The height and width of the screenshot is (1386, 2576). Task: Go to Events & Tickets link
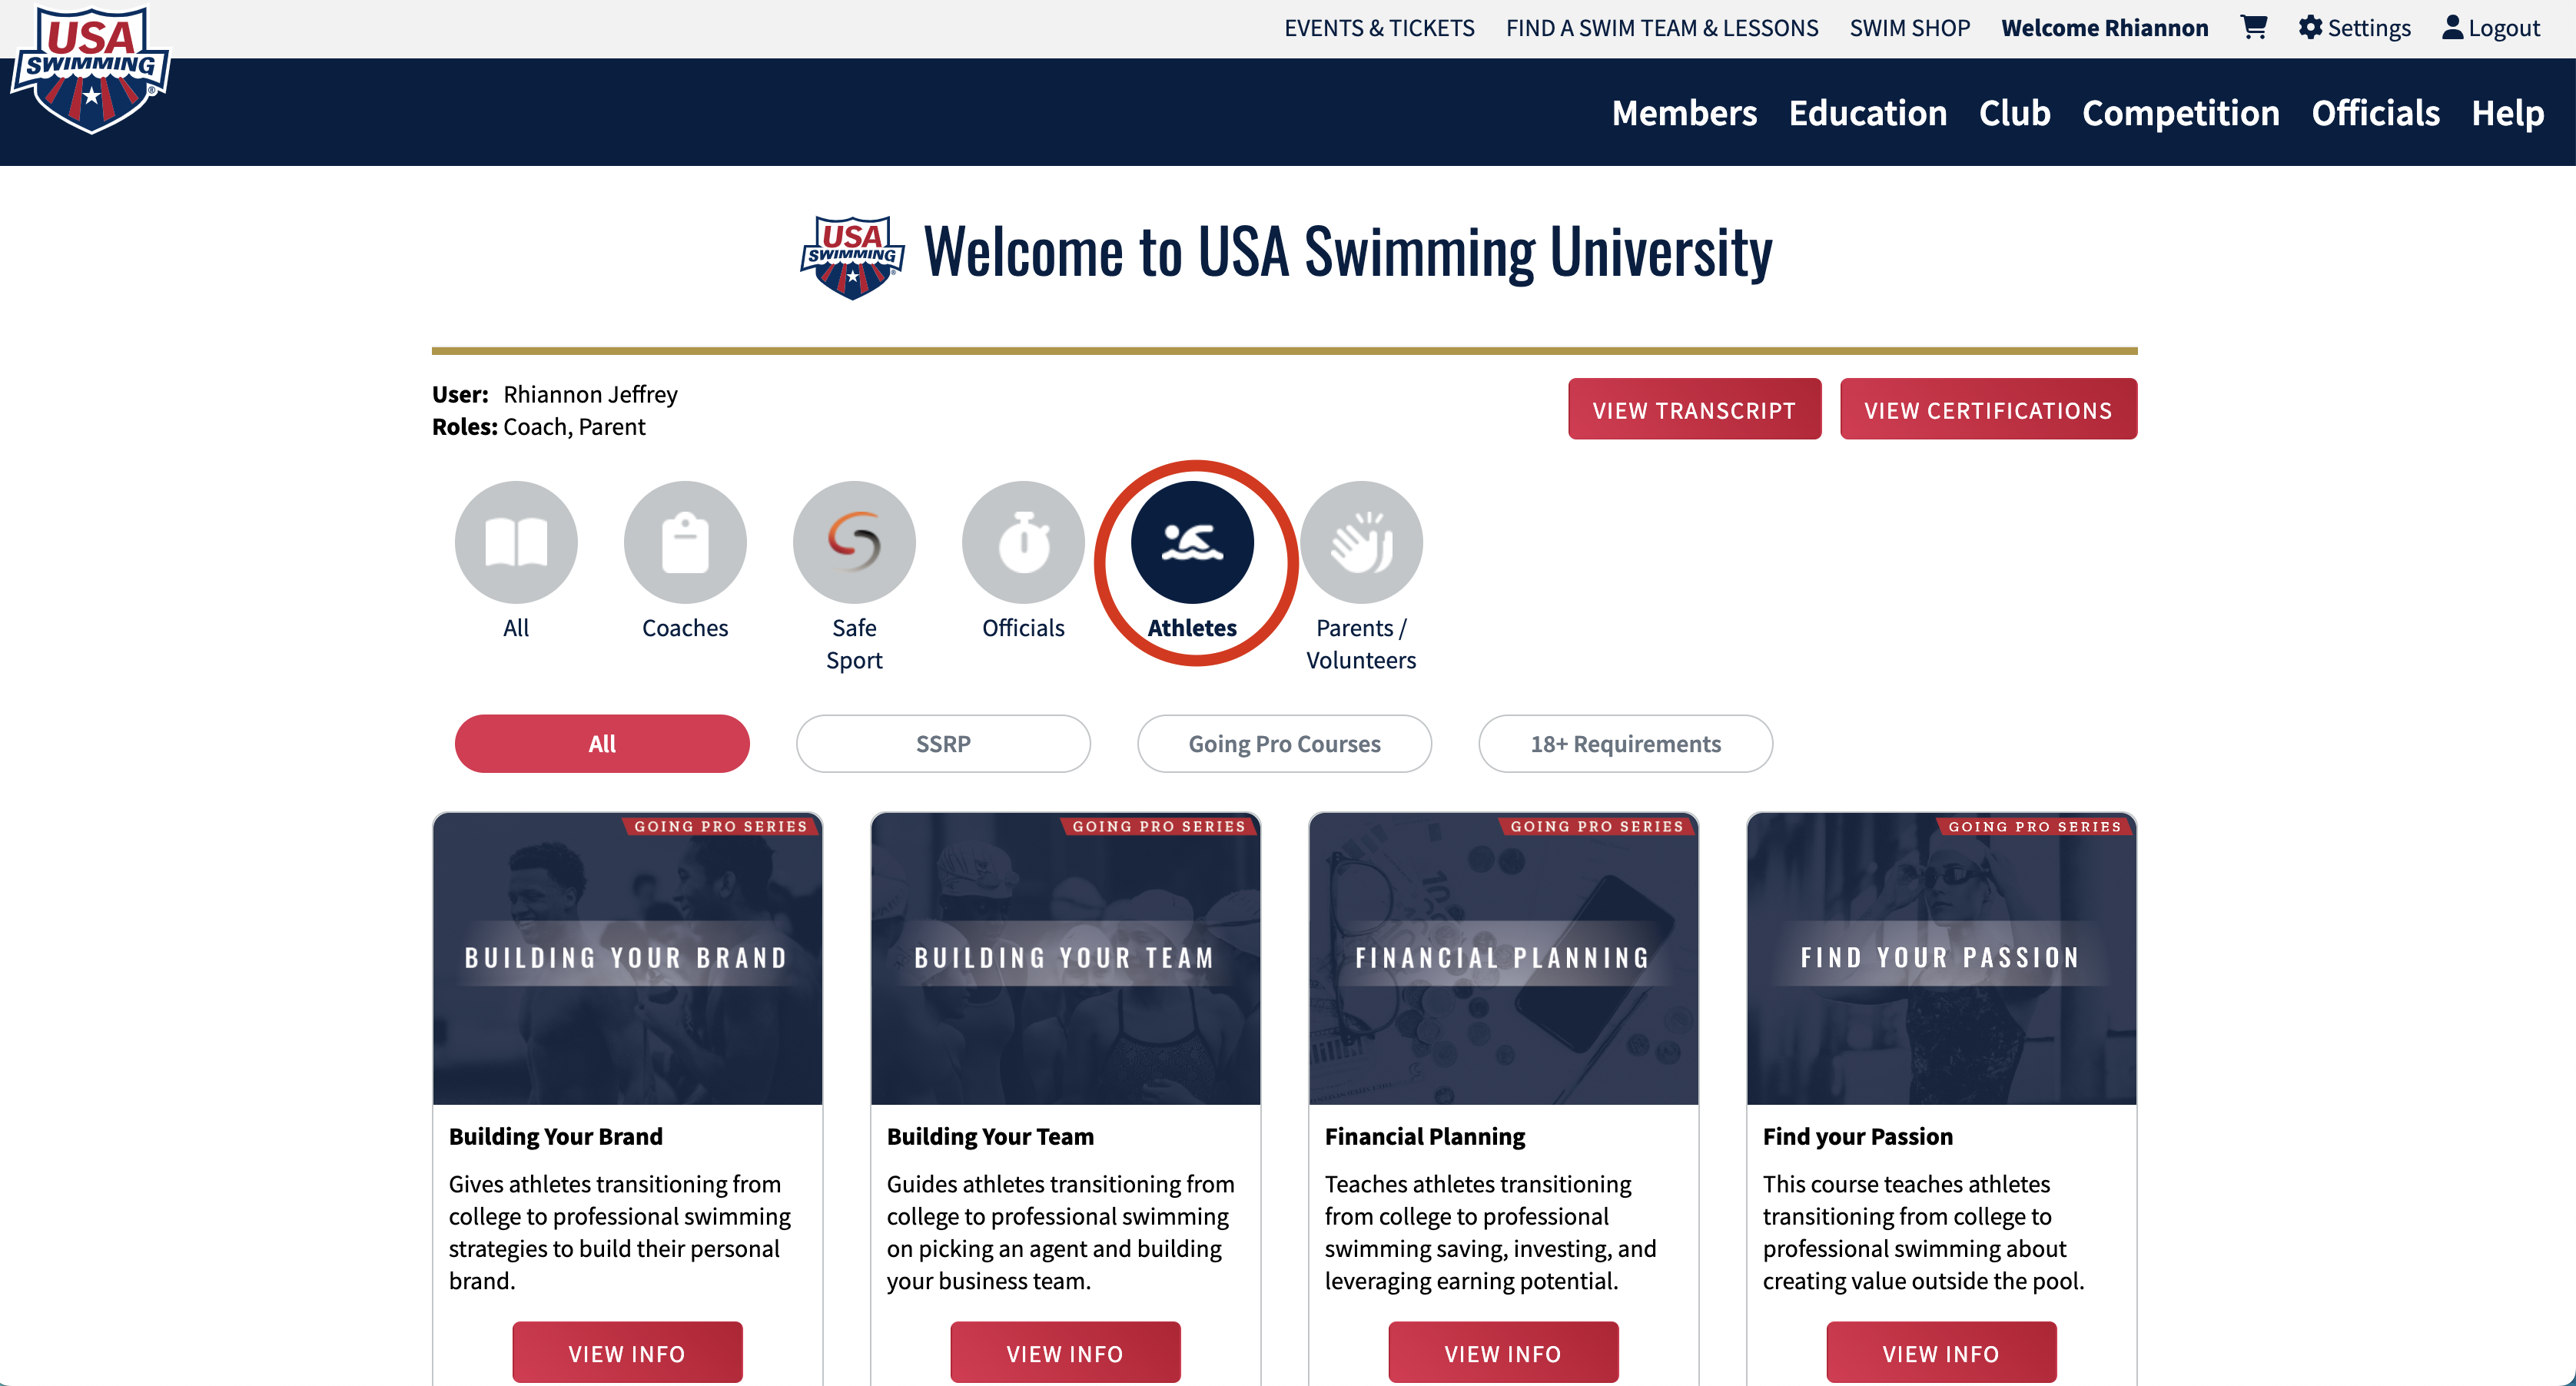click(1379, 28)
